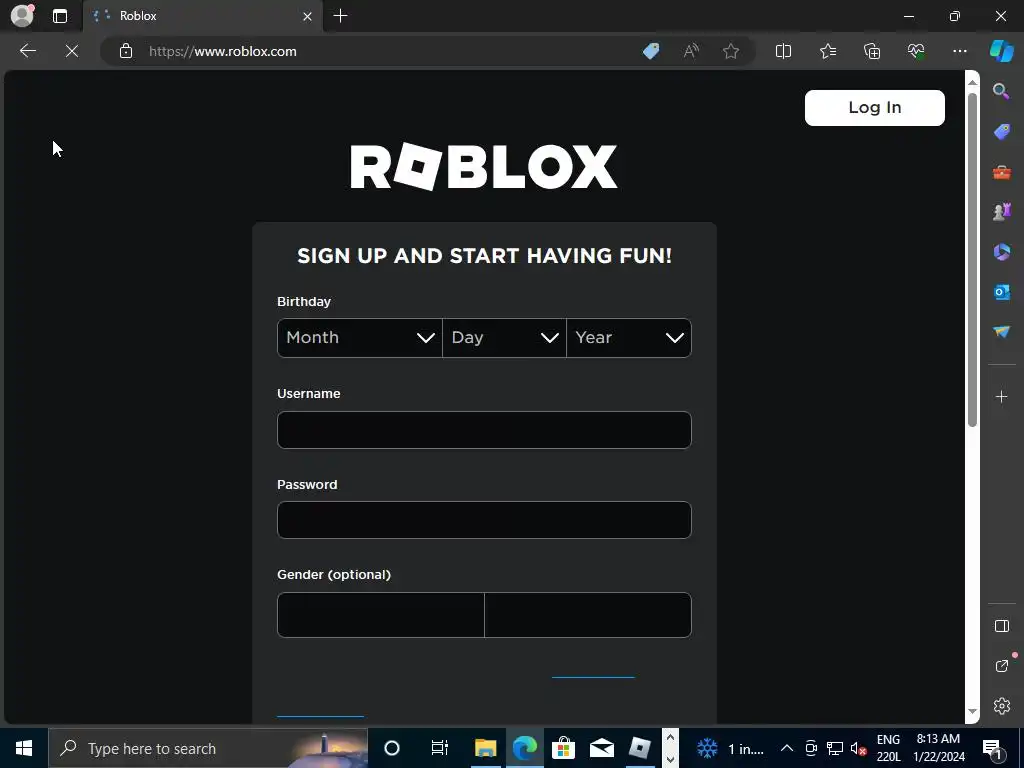1024x768 pixels.
Task: Open the Windows Start menu
Action: pos(24,748)
